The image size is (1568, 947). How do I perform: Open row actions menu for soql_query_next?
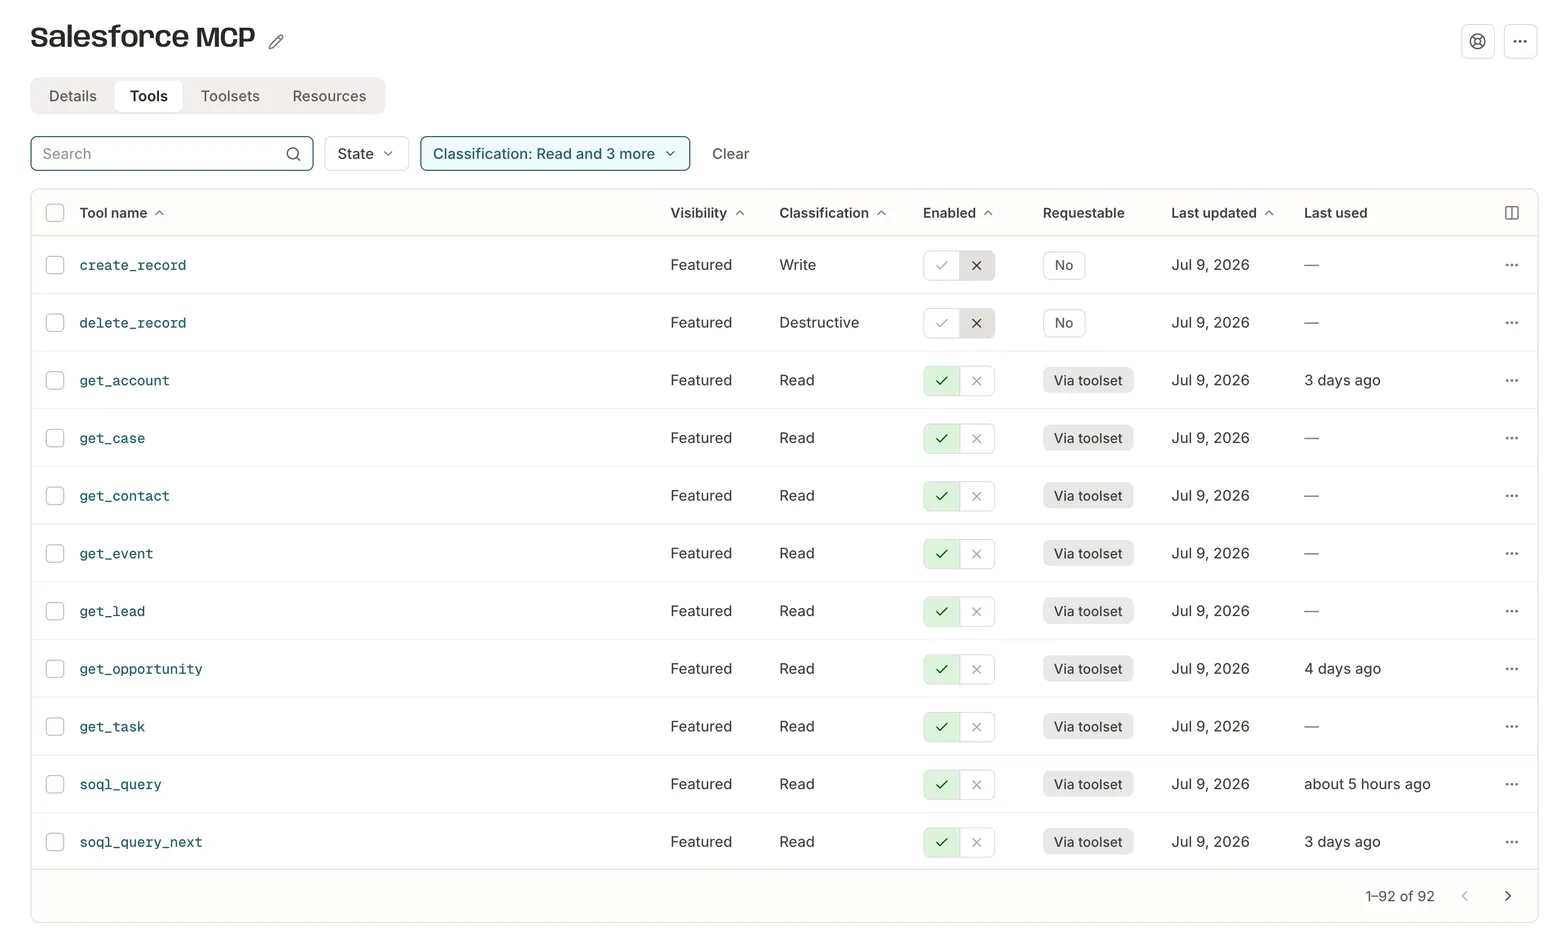pos(1511,842)
